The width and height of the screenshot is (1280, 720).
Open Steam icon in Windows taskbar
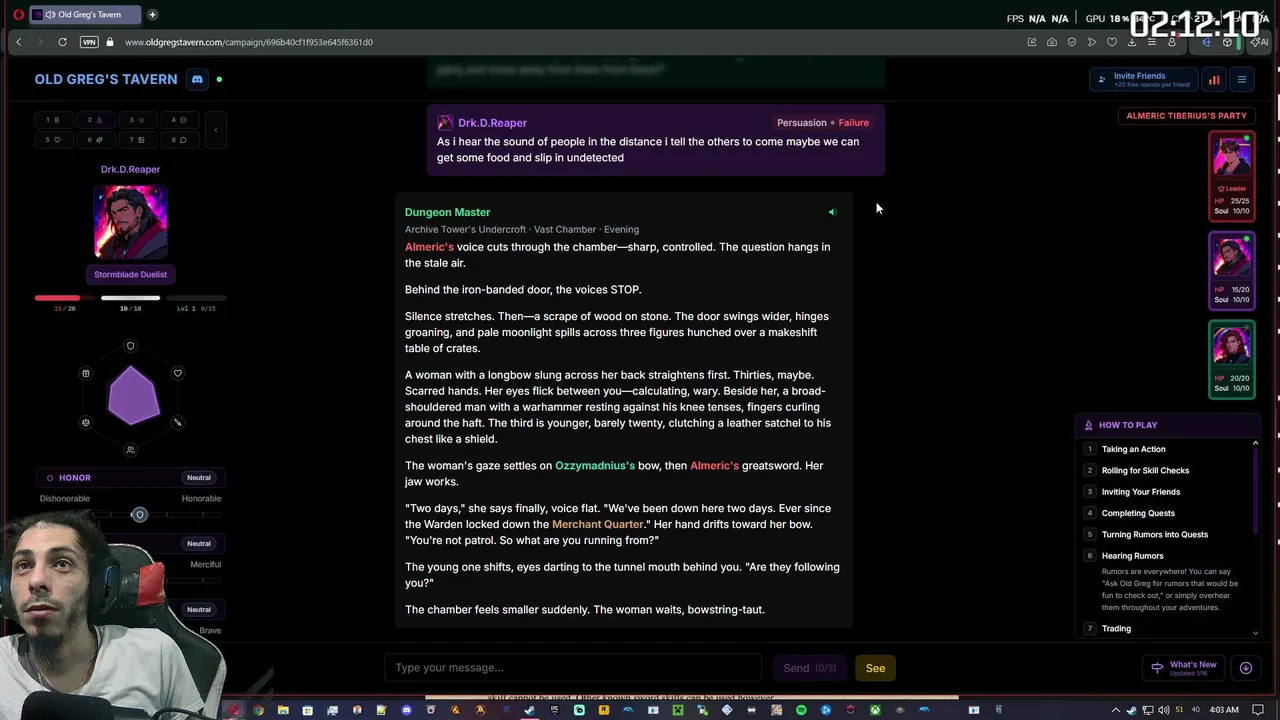(529, 710)
